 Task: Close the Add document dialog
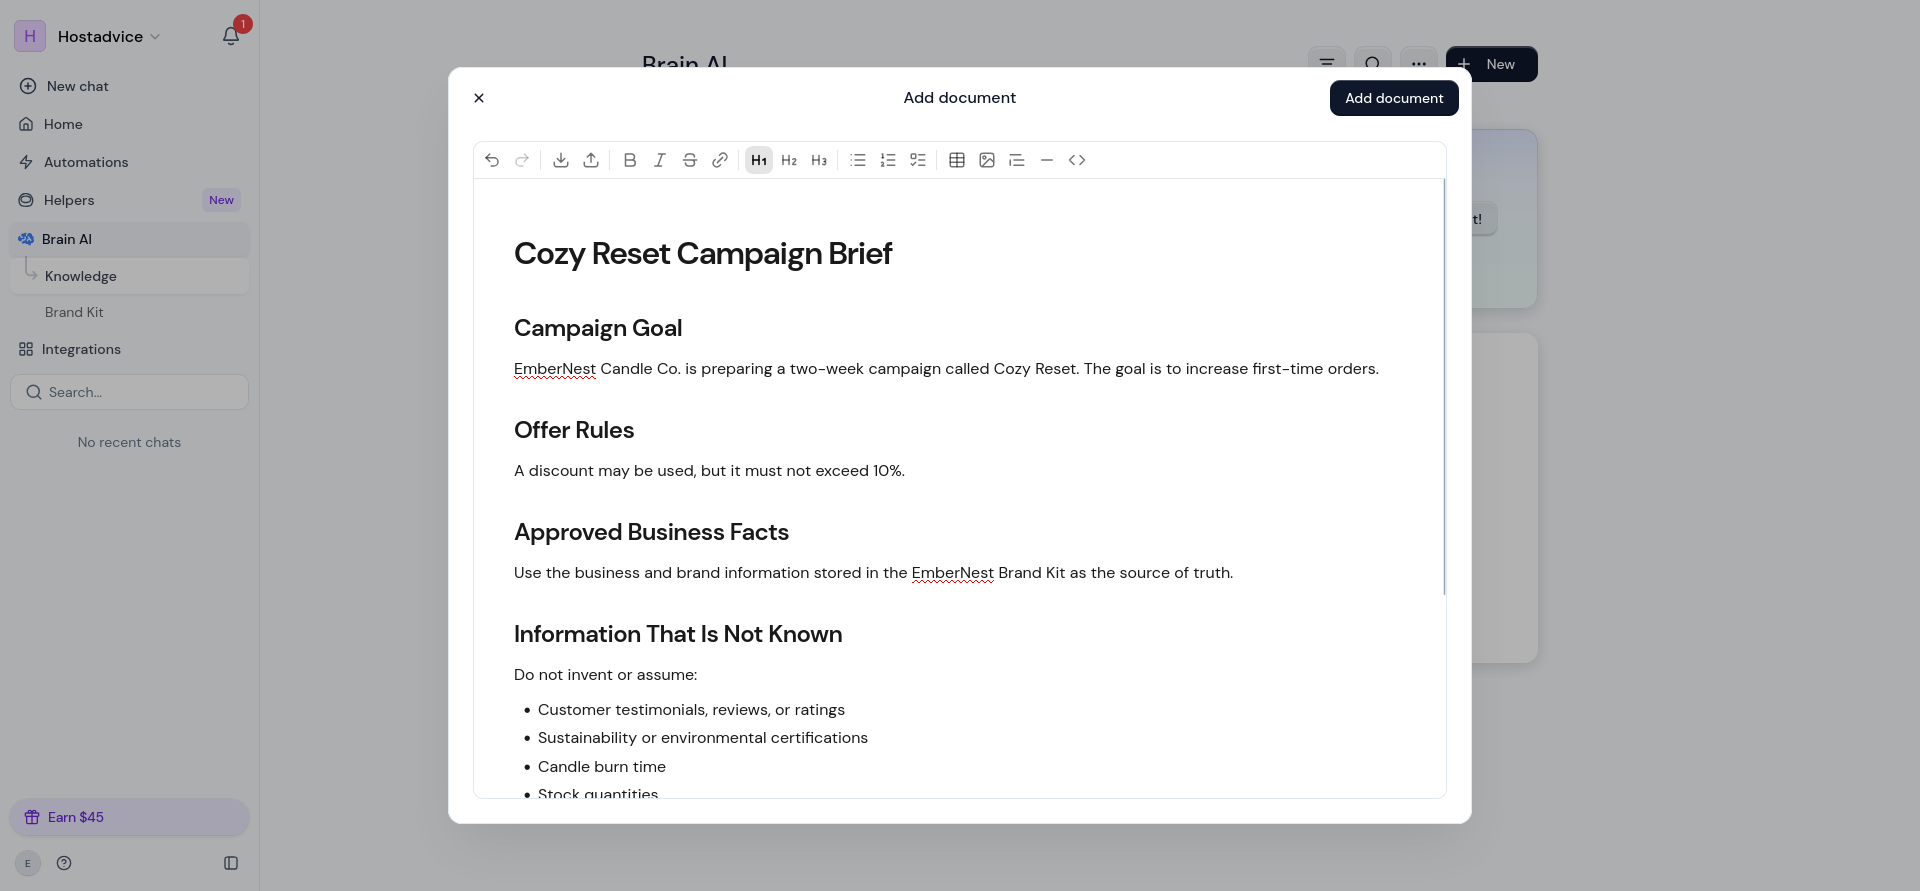pyautogui.click(x=479, y=98)
